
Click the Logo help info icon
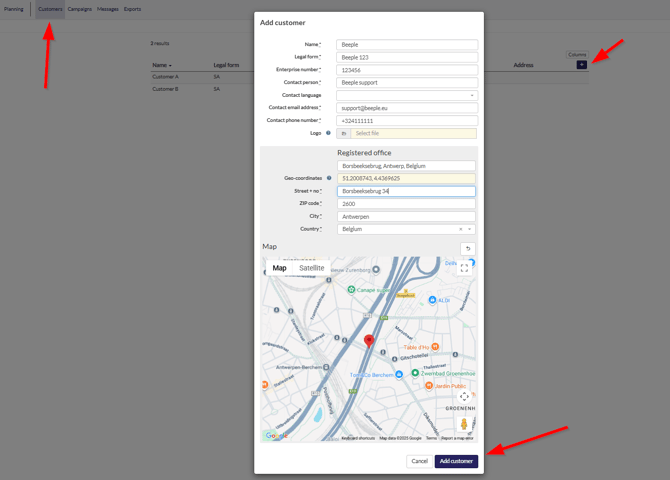pyautogui.click(x=328, y=133)
